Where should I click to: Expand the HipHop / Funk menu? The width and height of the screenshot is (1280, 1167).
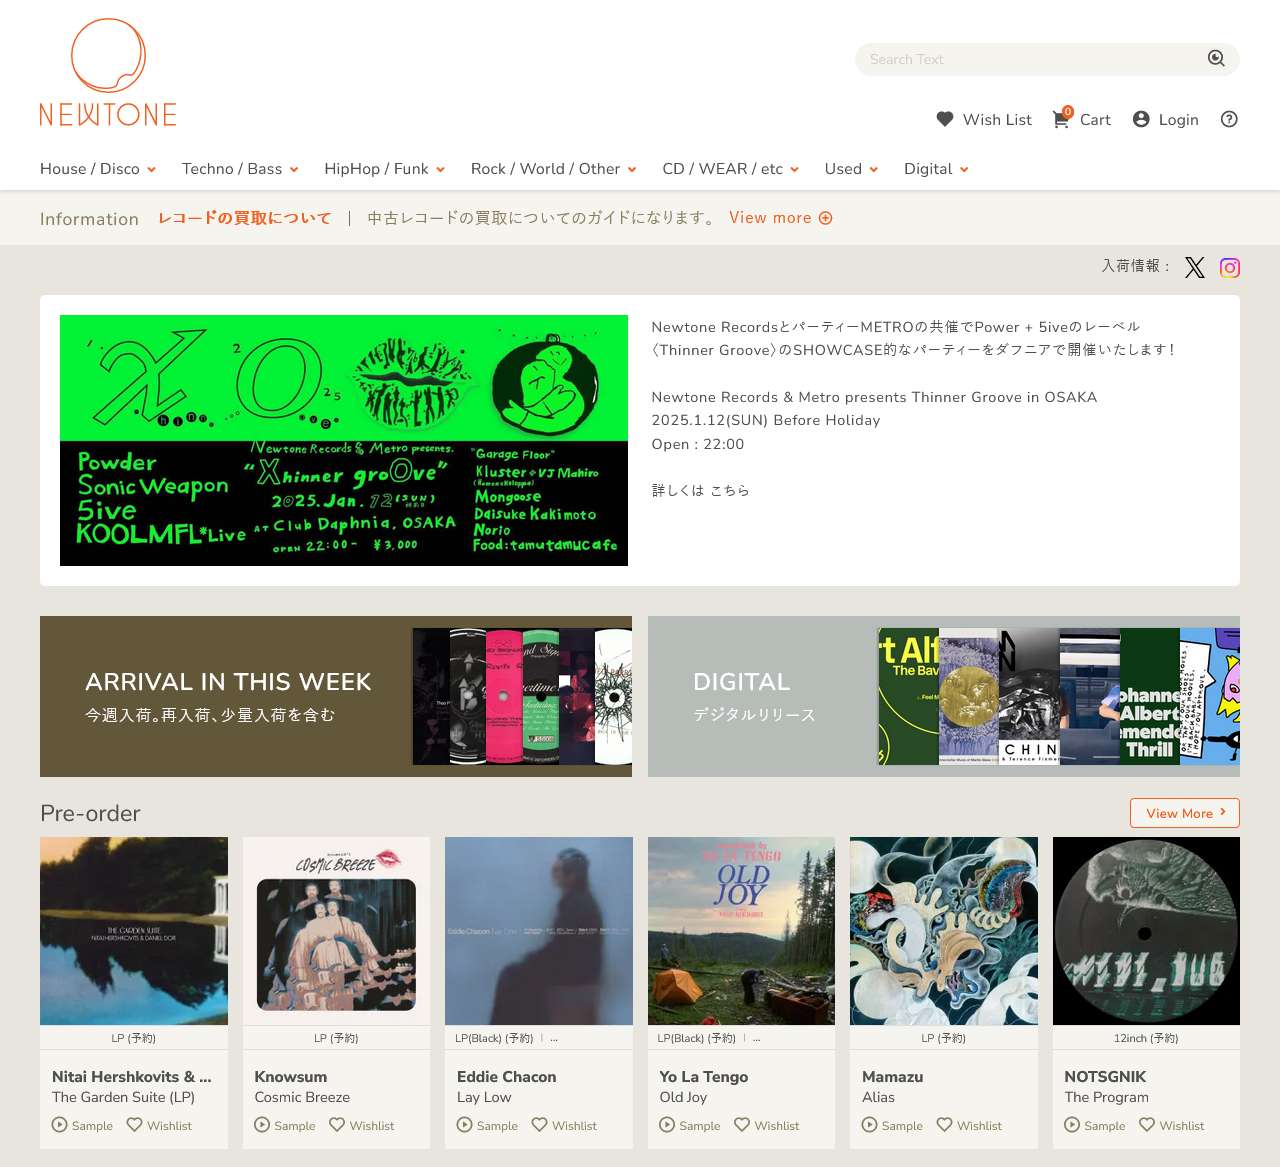[385, 169]
